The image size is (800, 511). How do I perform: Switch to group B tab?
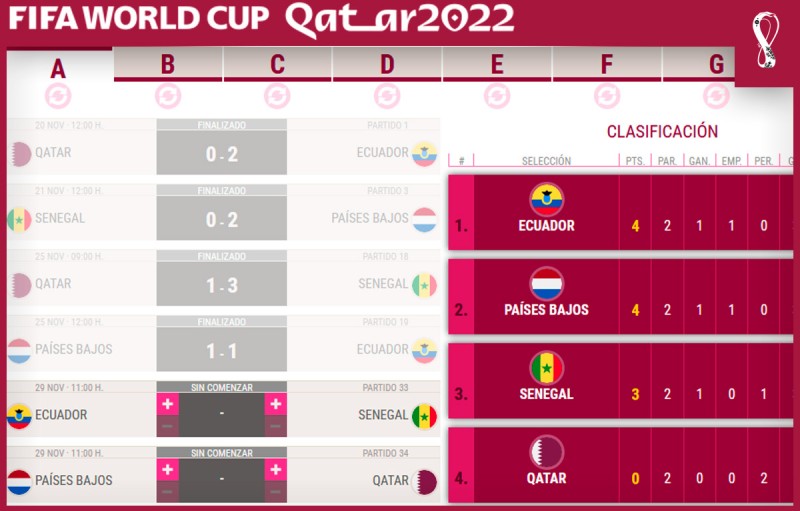[x=168, y=64]
